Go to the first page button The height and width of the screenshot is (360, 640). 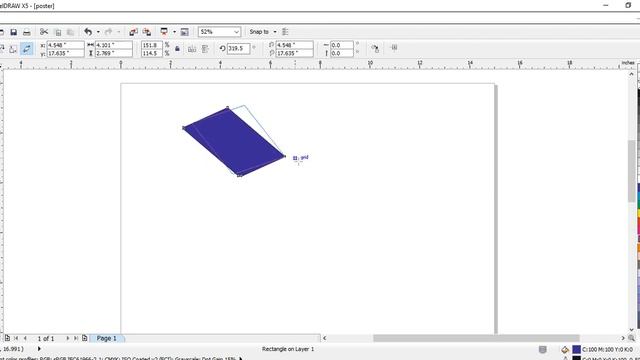16,338
